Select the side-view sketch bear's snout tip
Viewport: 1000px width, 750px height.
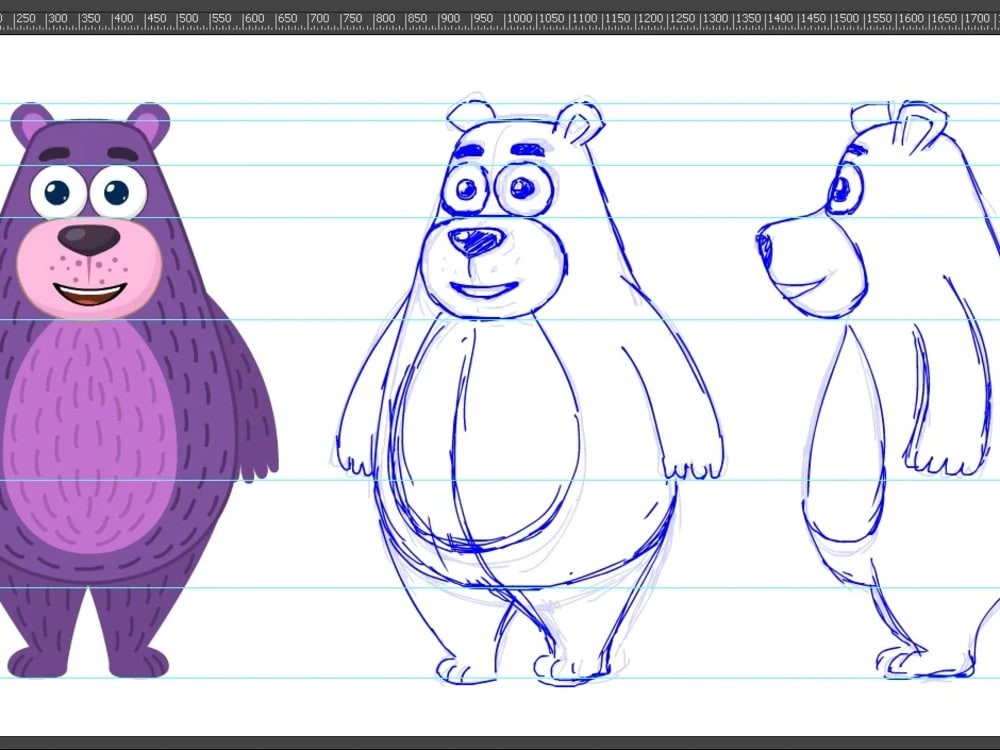tap(765, 245)
